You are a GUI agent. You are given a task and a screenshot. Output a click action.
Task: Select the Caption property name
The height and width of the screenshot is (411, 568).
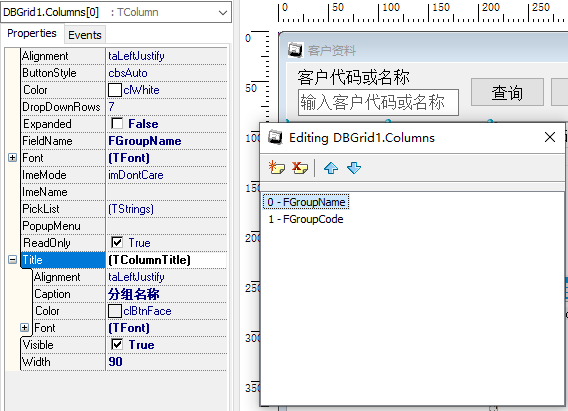pyautogui.click(x=53, y=294)
